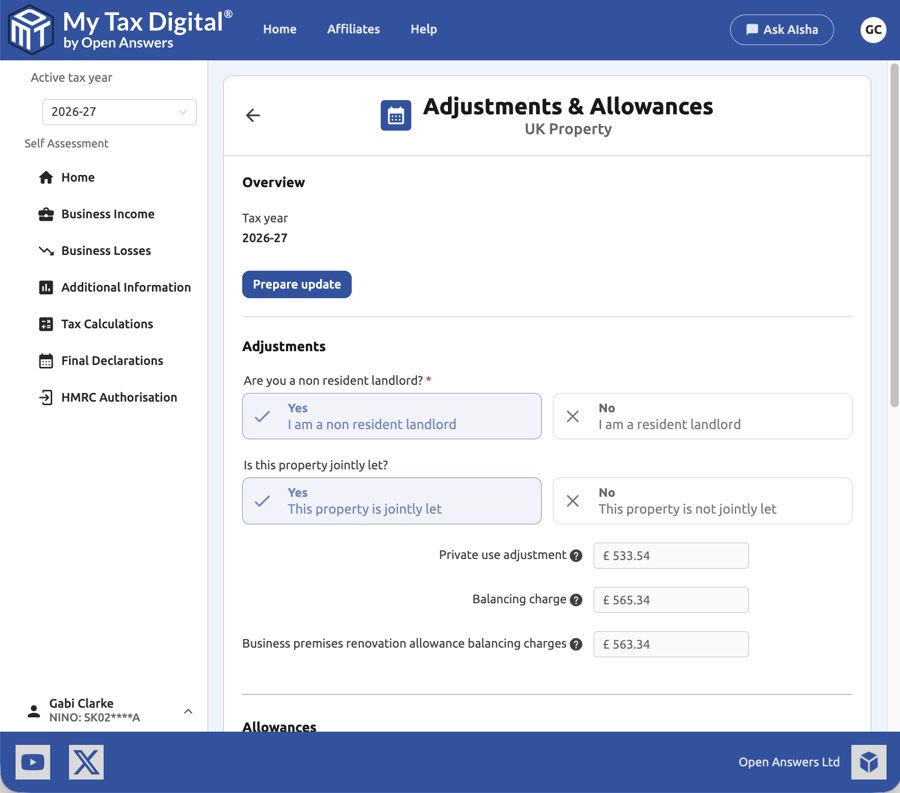Open the active tax year dropdown
The width and height of the screenshot is (900, 793).
pyautogui.click(x=119, y=112)
